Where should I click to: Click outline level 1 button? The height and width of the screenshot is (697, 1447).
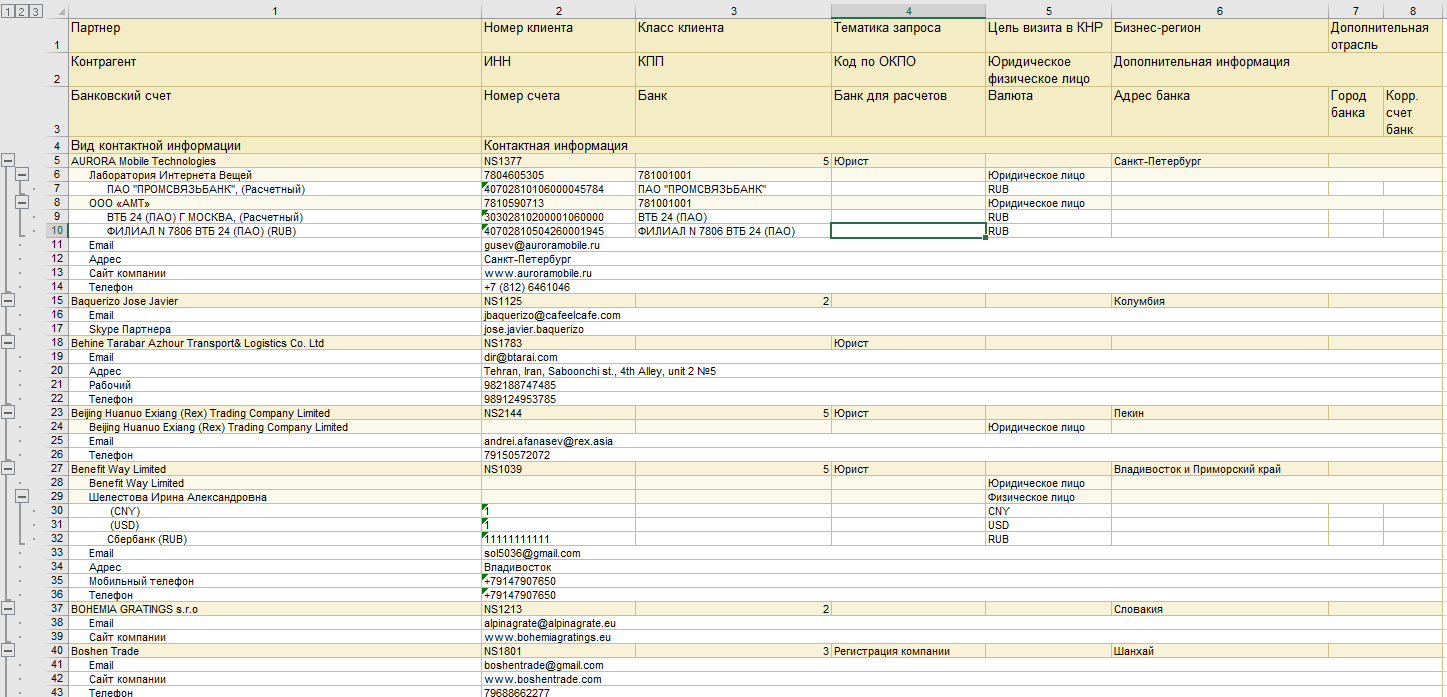(8, 11)
